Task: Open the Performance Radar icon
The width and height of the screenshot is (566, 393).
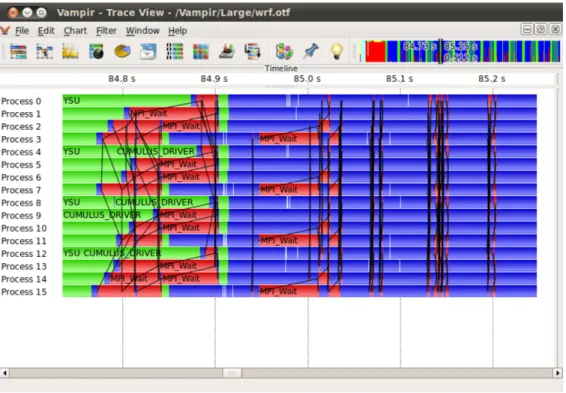Action: pos(96,52)
